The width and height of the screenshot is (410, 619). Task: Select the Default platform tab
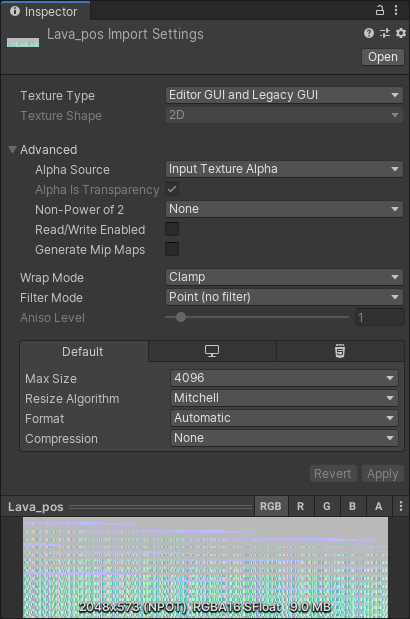pos(83,351)
